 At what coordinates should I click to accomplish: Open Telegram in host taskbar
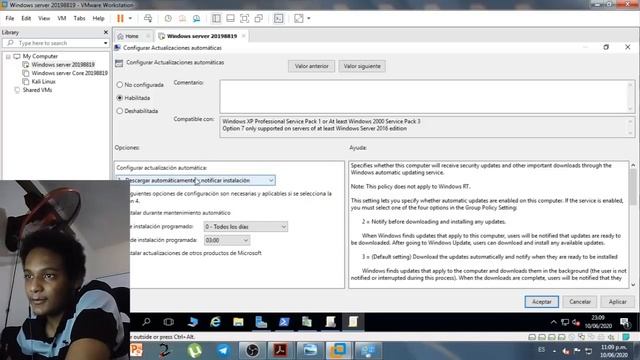[223, 350]
